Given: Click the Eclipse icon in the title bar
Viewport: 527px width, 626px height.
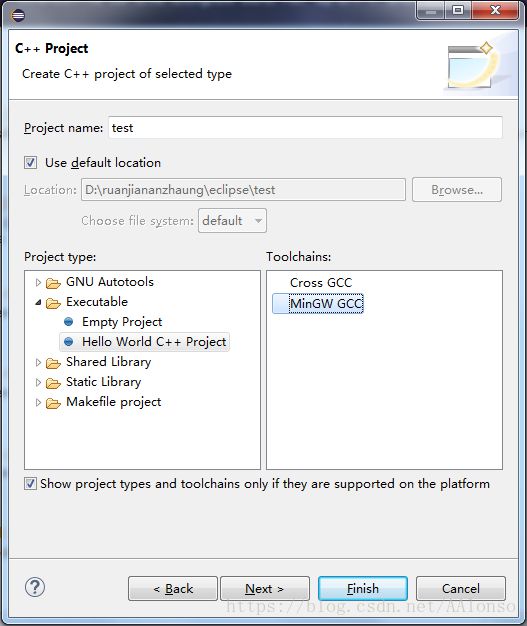Looking at the screenshot, I should 18,15.
